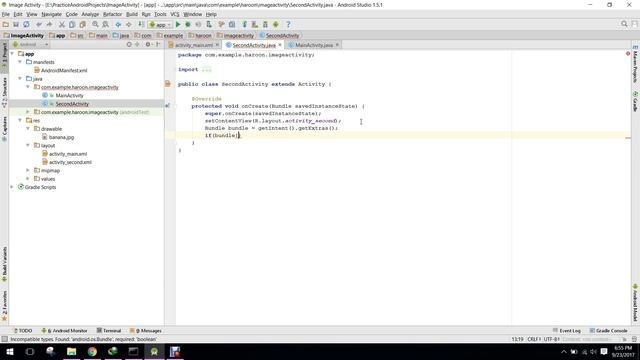
Task: Collapse the res folder
Action: click(20, 120)
